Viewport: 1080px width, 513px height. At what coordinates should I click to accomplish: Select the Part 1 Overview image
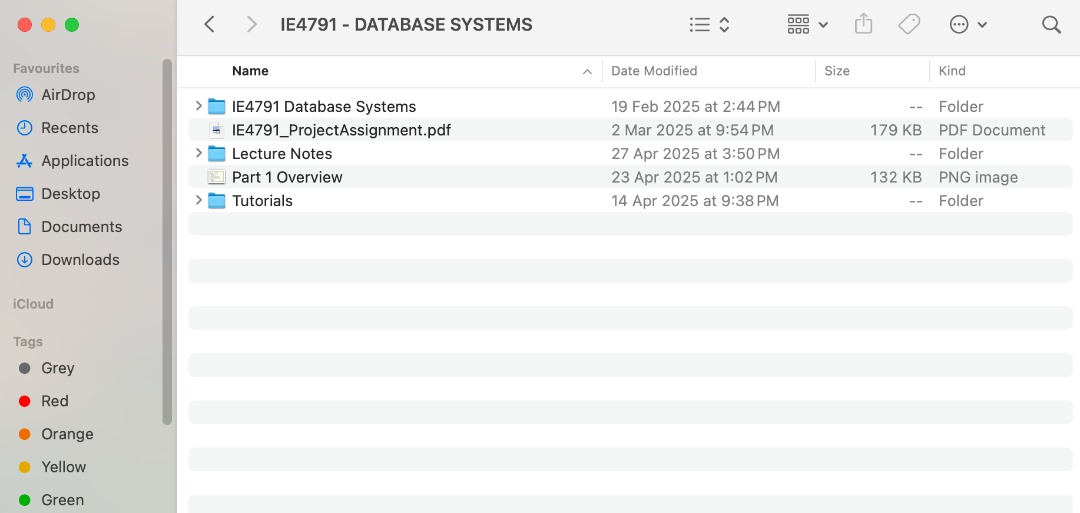287,177
